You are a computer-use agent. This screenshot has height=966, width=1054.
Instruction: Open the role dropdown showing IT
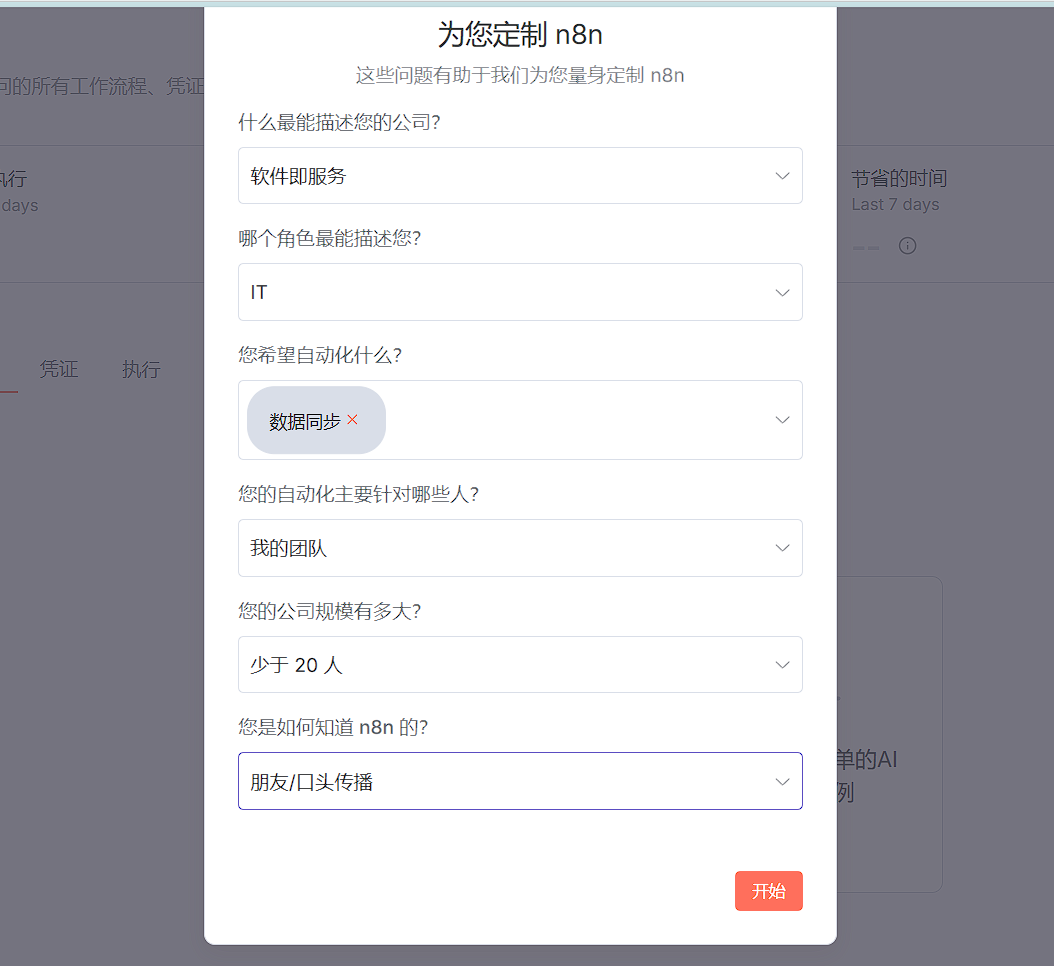point(520,292)
